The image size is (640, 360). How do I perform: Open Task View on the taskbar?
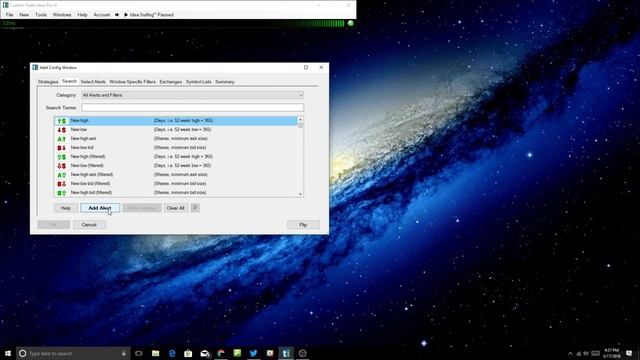[139, 353]
